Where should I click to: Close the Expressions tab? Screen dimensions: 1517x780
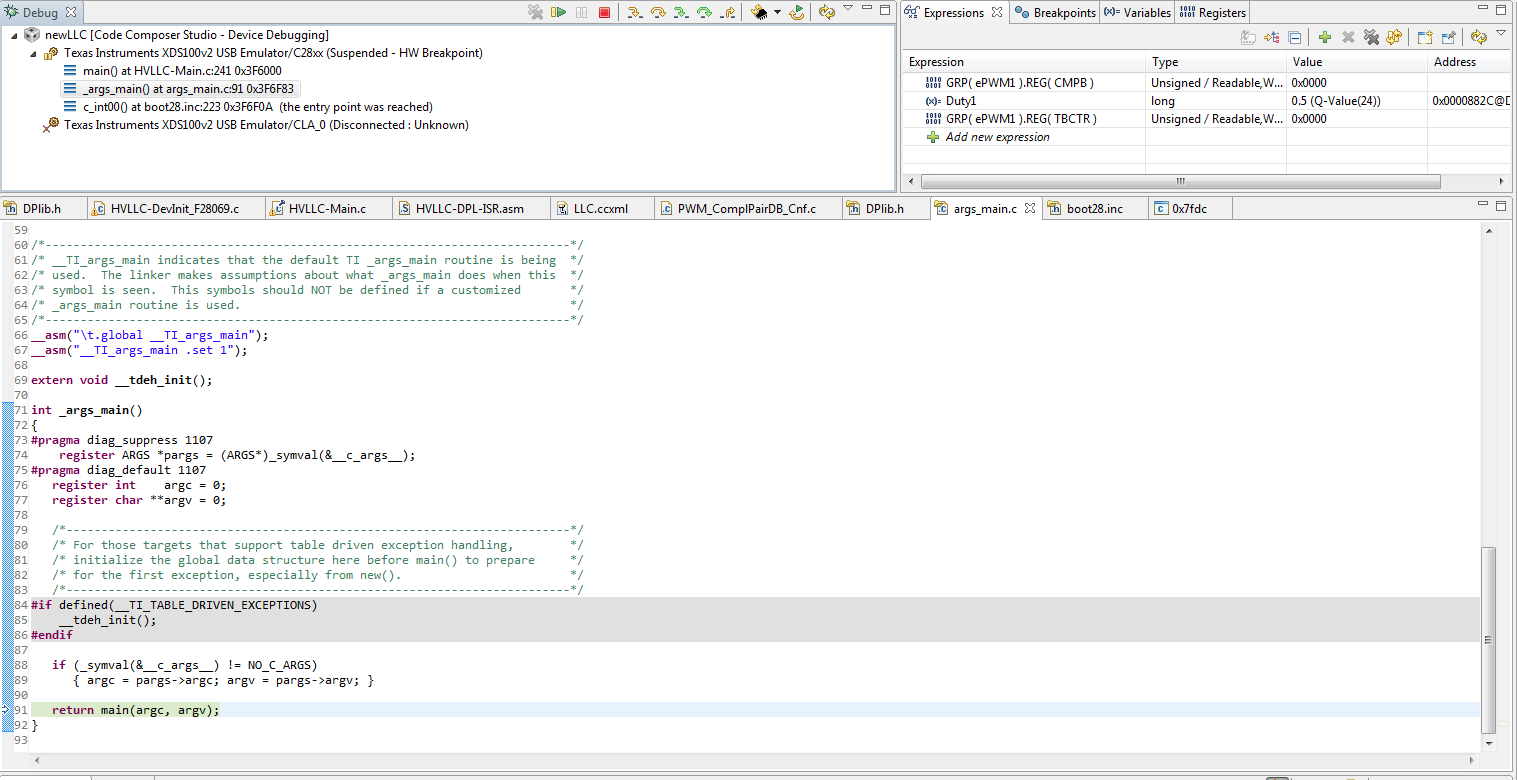(x=996, y=13)
